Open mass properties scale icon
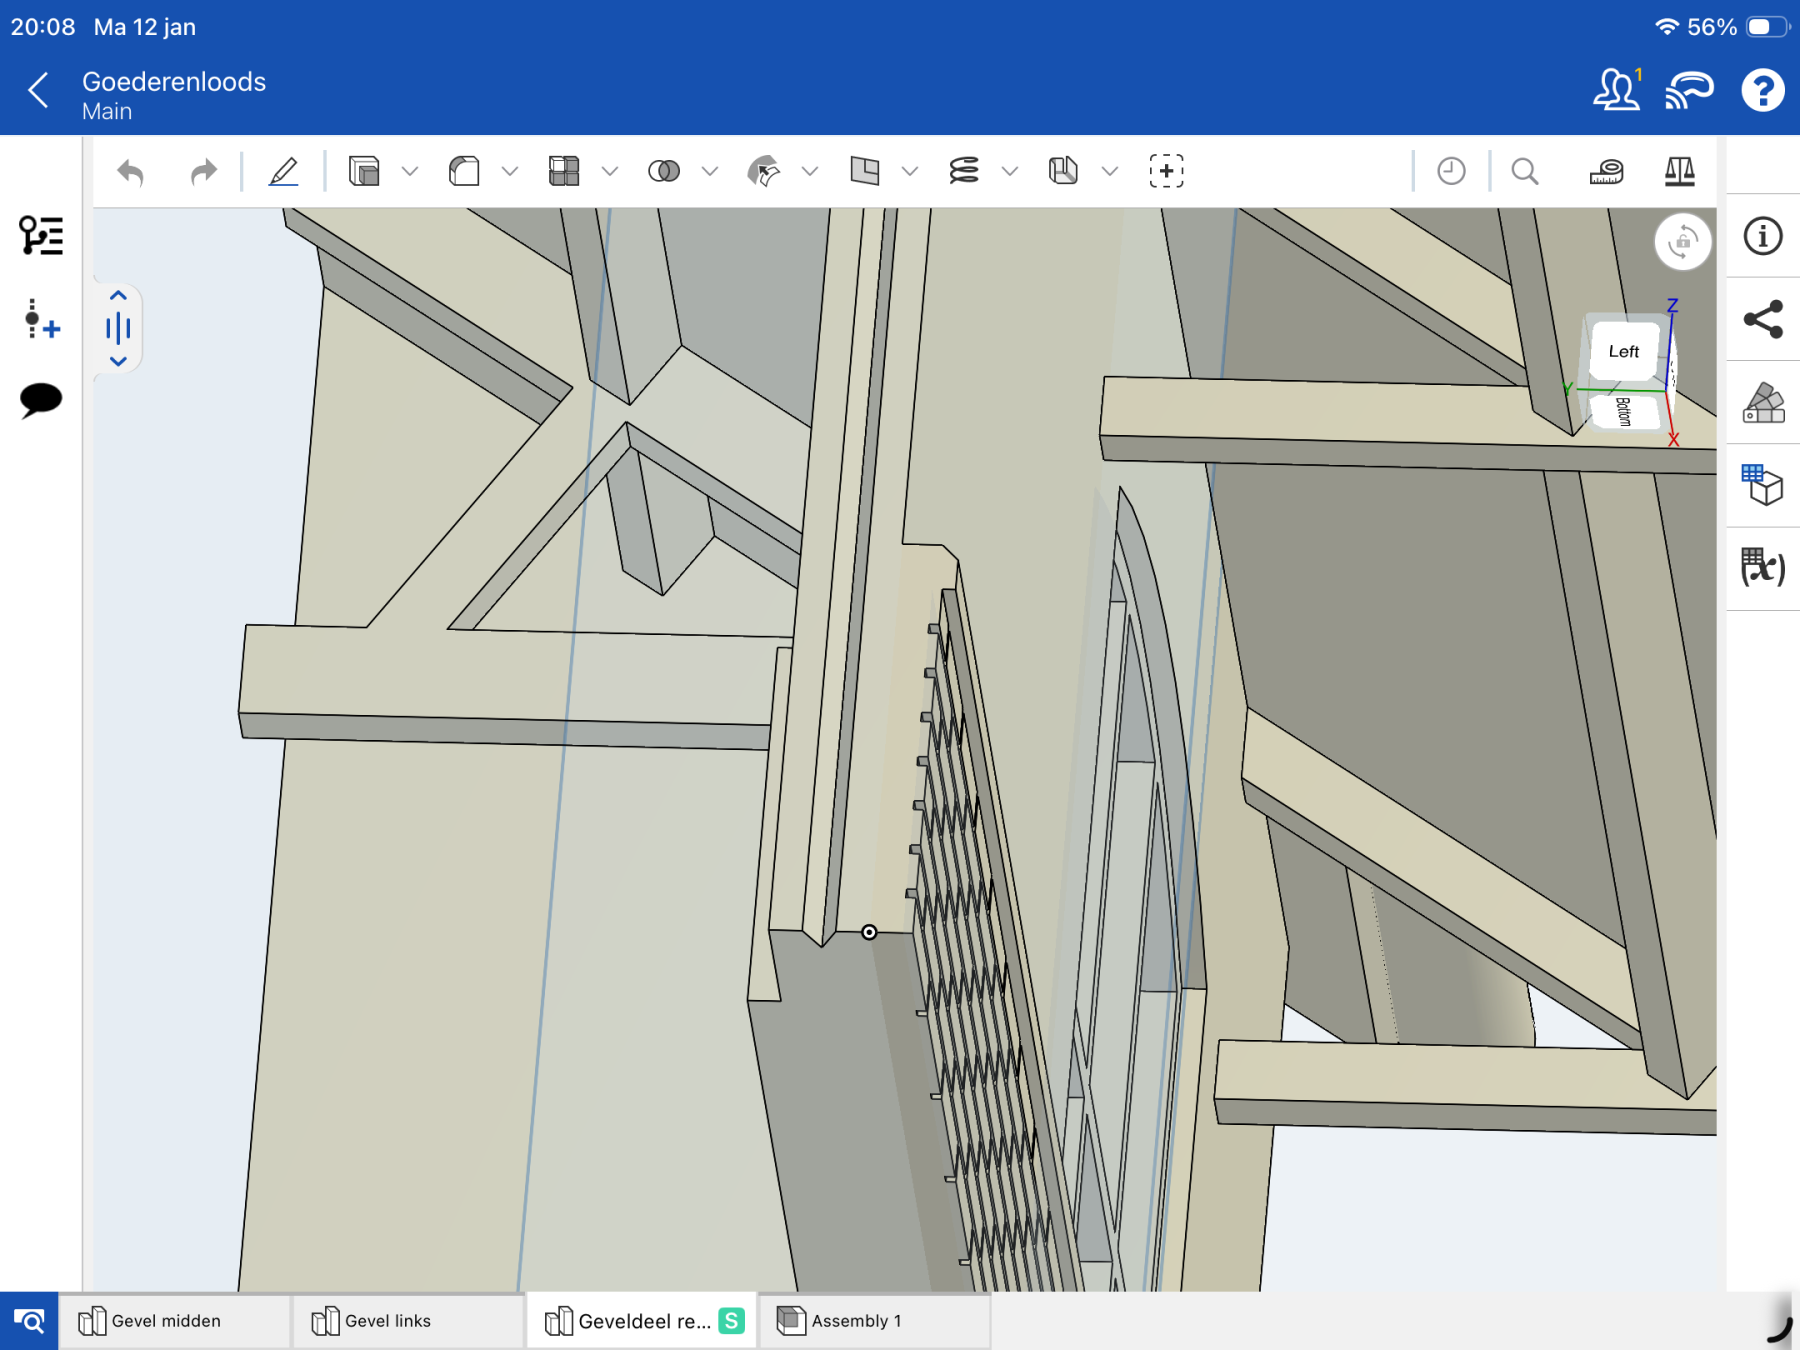This screenshot has height=1350, width=1800. click(x=1679, y=172)
